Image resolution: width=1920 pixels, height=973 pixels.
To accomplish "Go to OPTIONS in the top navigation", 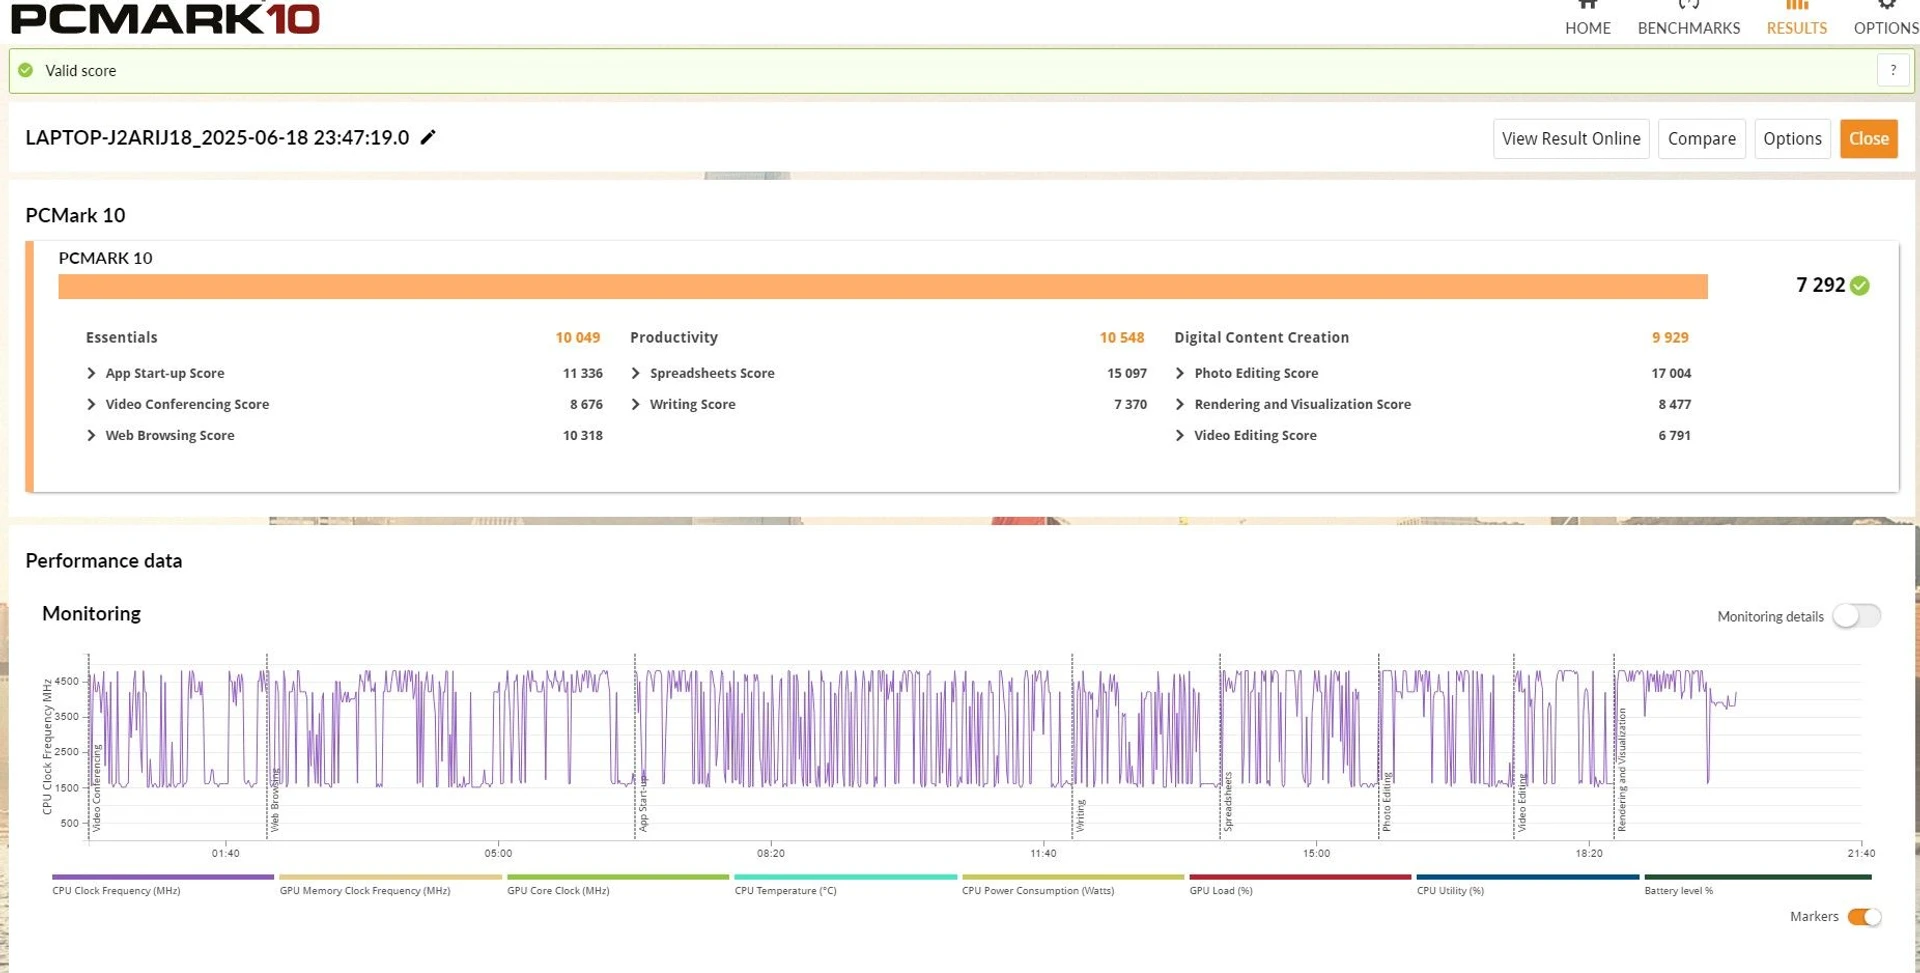I will (1885, 19).
